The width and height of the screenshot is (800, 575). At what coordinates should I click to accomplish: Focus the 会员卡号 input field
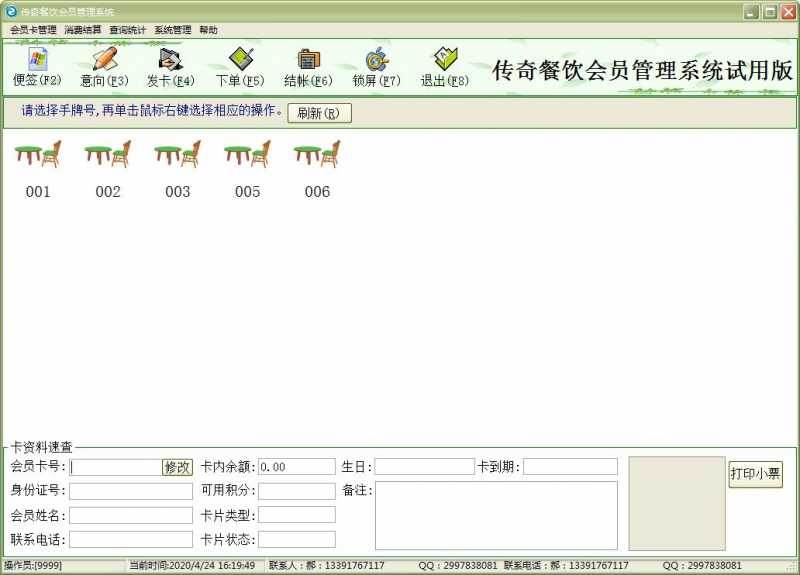coord(115,467)
